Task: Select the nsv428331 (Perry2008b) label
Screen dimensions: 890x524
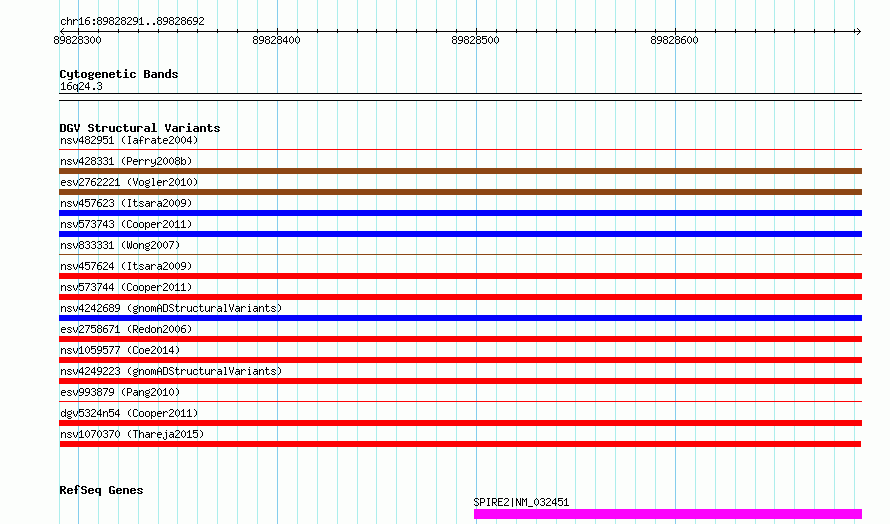Action: click(x=126, y=161)
